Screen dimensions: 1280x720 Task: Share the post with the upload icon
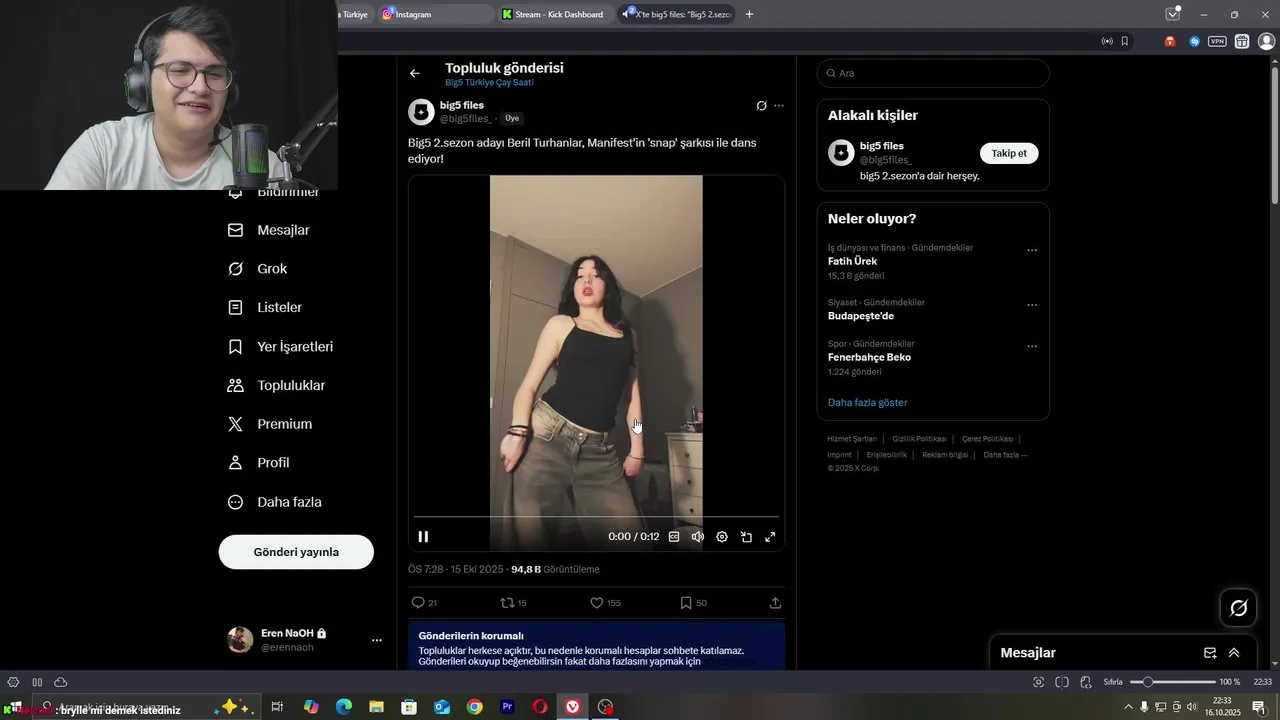775,603
